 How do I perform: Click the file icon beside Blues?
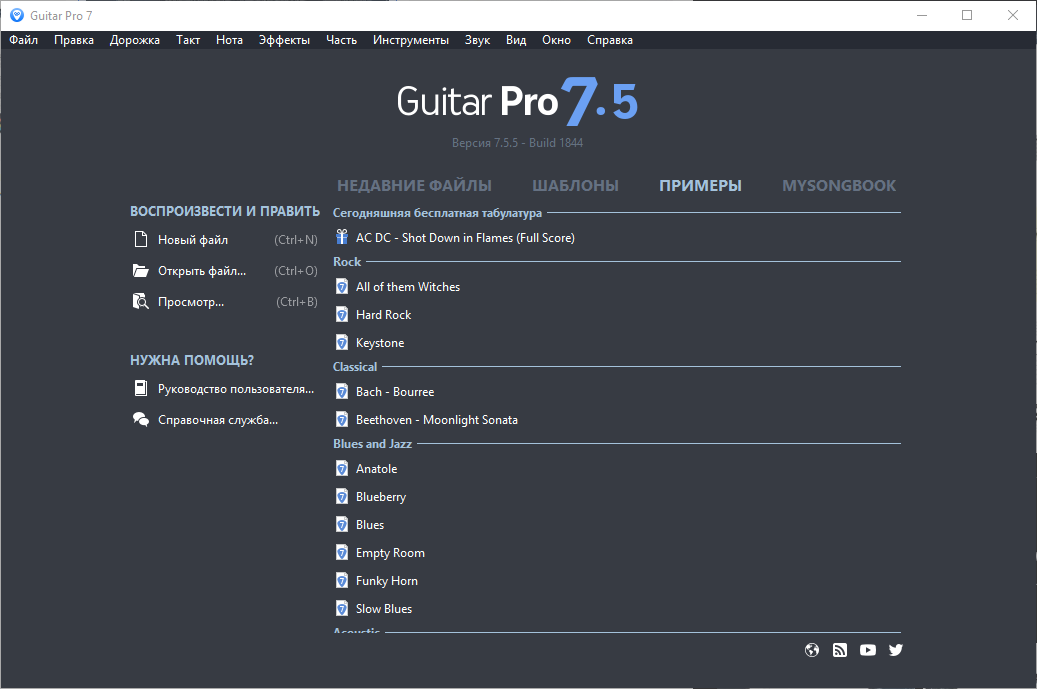point(342,524)
